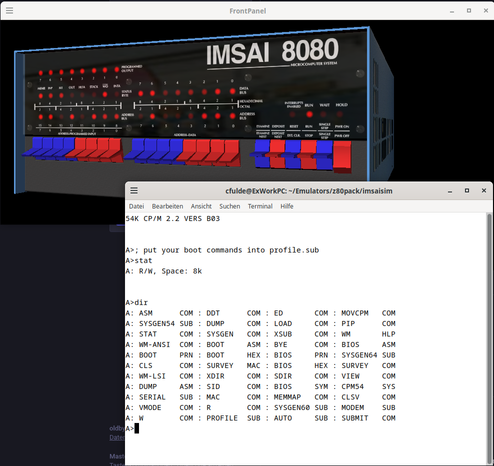Flip the blue RESET / EXT CLR switch
494x466 pixels.
coord(293,154)
